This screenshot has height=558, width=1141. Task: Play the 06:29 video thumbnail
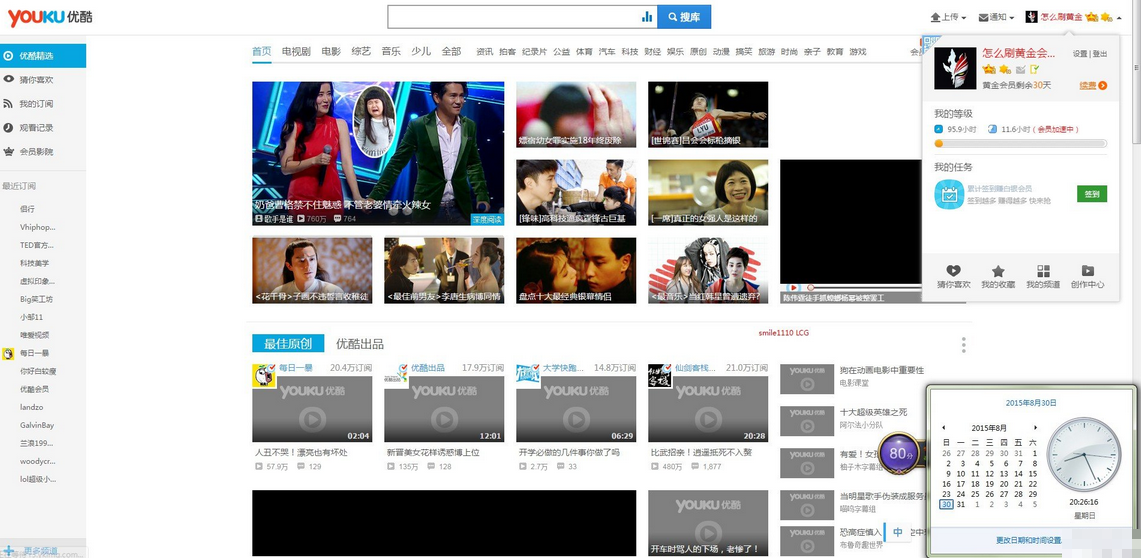[x=576, y=409]
